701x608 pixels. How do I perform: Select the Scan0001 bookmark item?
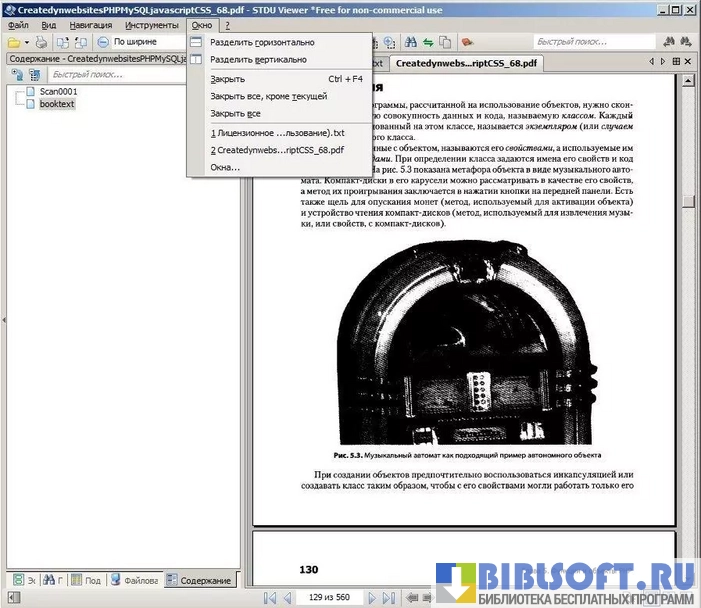58,91
